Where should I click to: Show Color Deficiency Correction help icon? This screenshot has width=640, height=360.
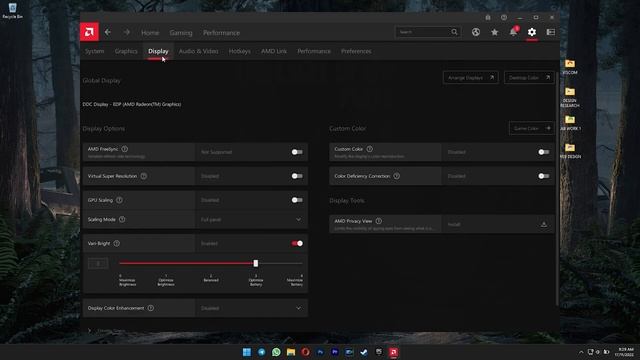click(x=397, y=176)
